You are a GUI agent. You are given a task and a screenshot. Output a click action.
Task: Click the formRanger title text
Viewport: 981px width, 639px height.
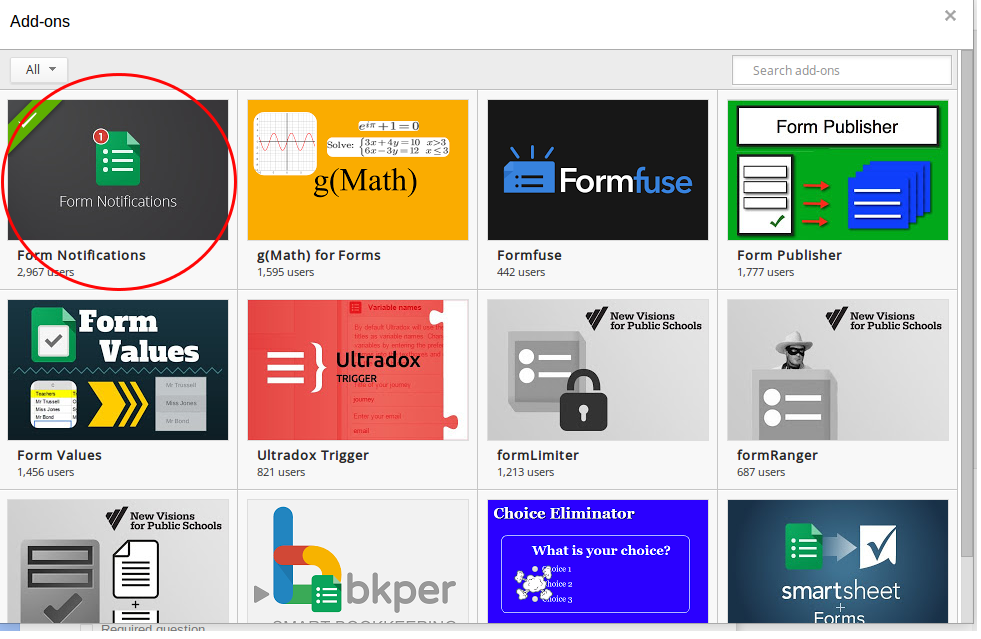[x=777, y=456]
